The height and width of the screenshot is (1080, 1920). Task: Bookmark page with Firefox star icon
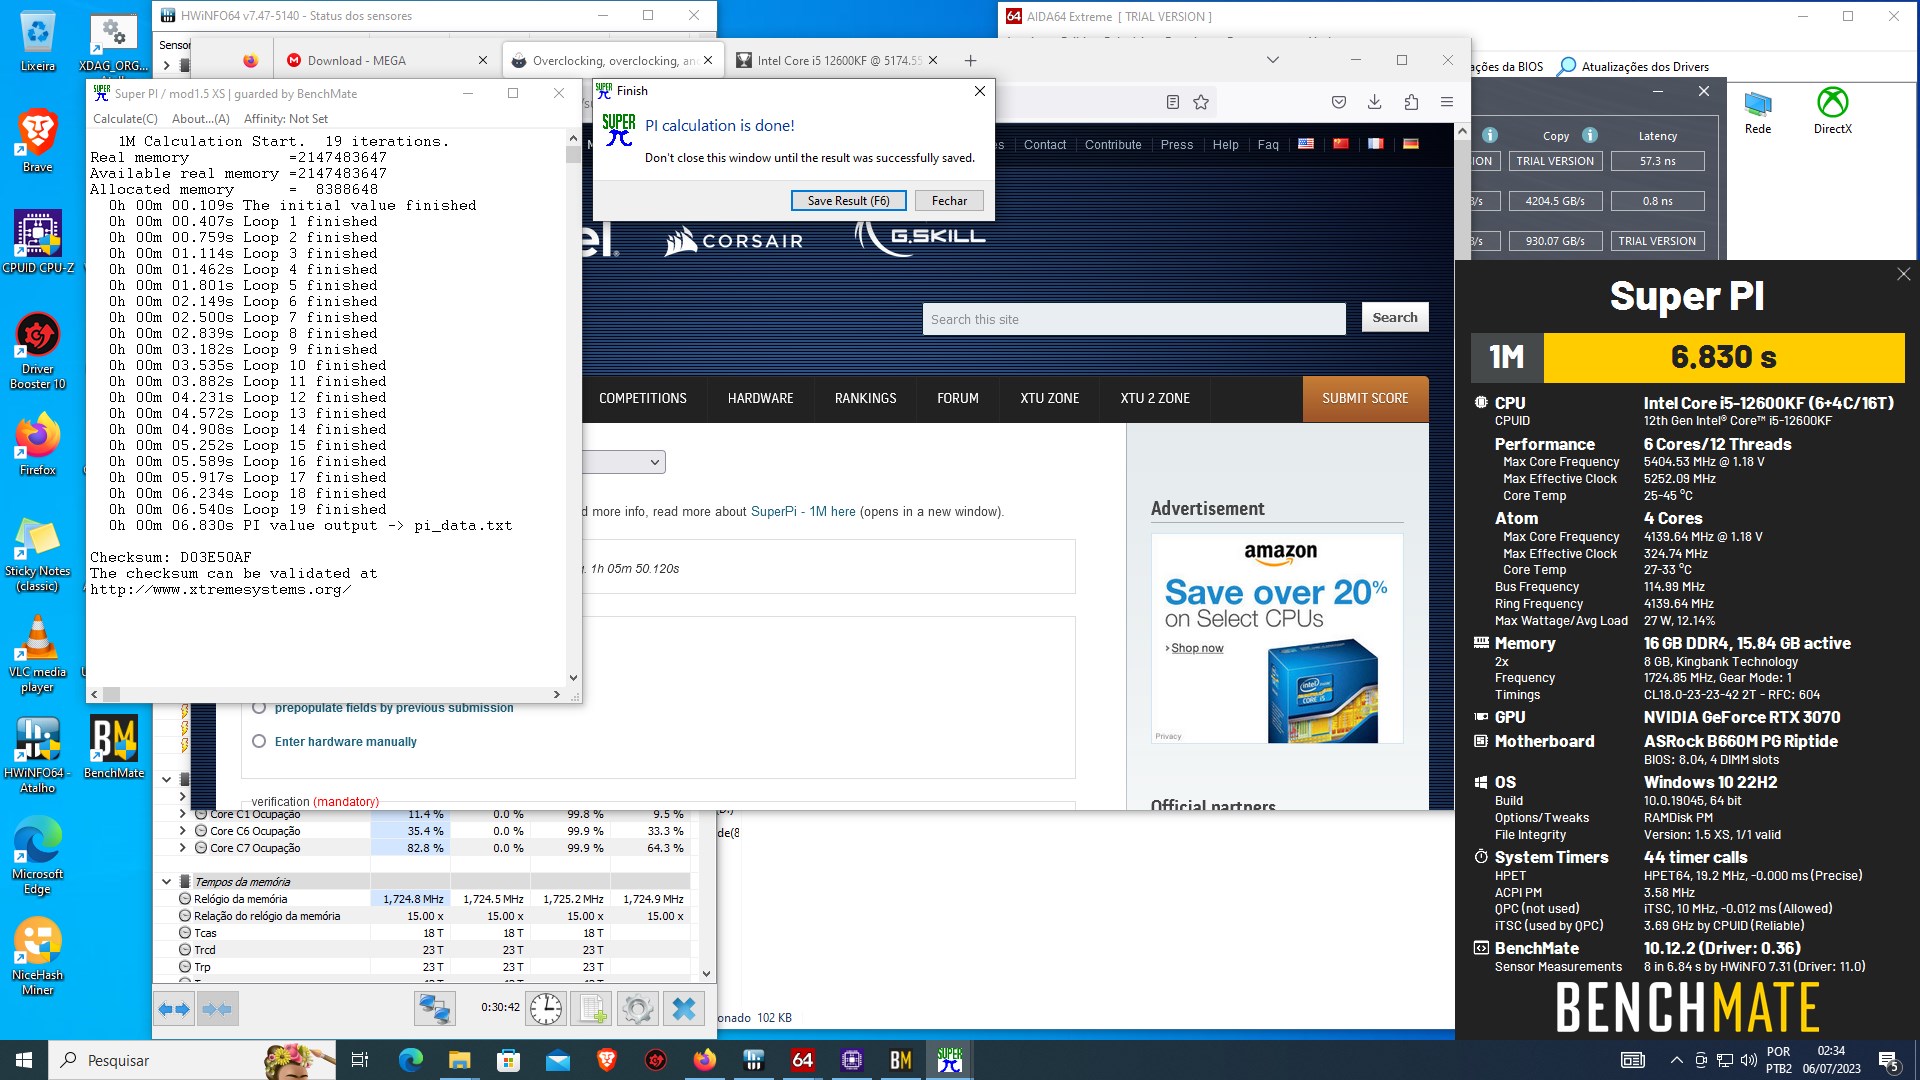(1201, 102)
